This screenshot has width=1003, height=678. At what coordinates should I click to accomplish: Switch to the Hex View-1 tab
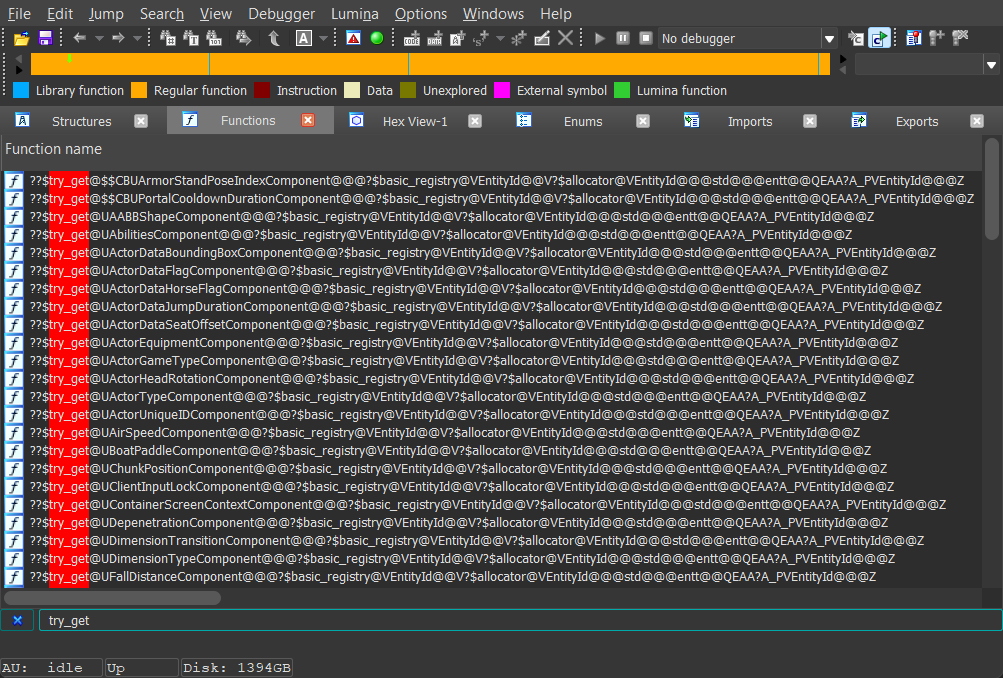pyautogui.click(x=415, y=122)
